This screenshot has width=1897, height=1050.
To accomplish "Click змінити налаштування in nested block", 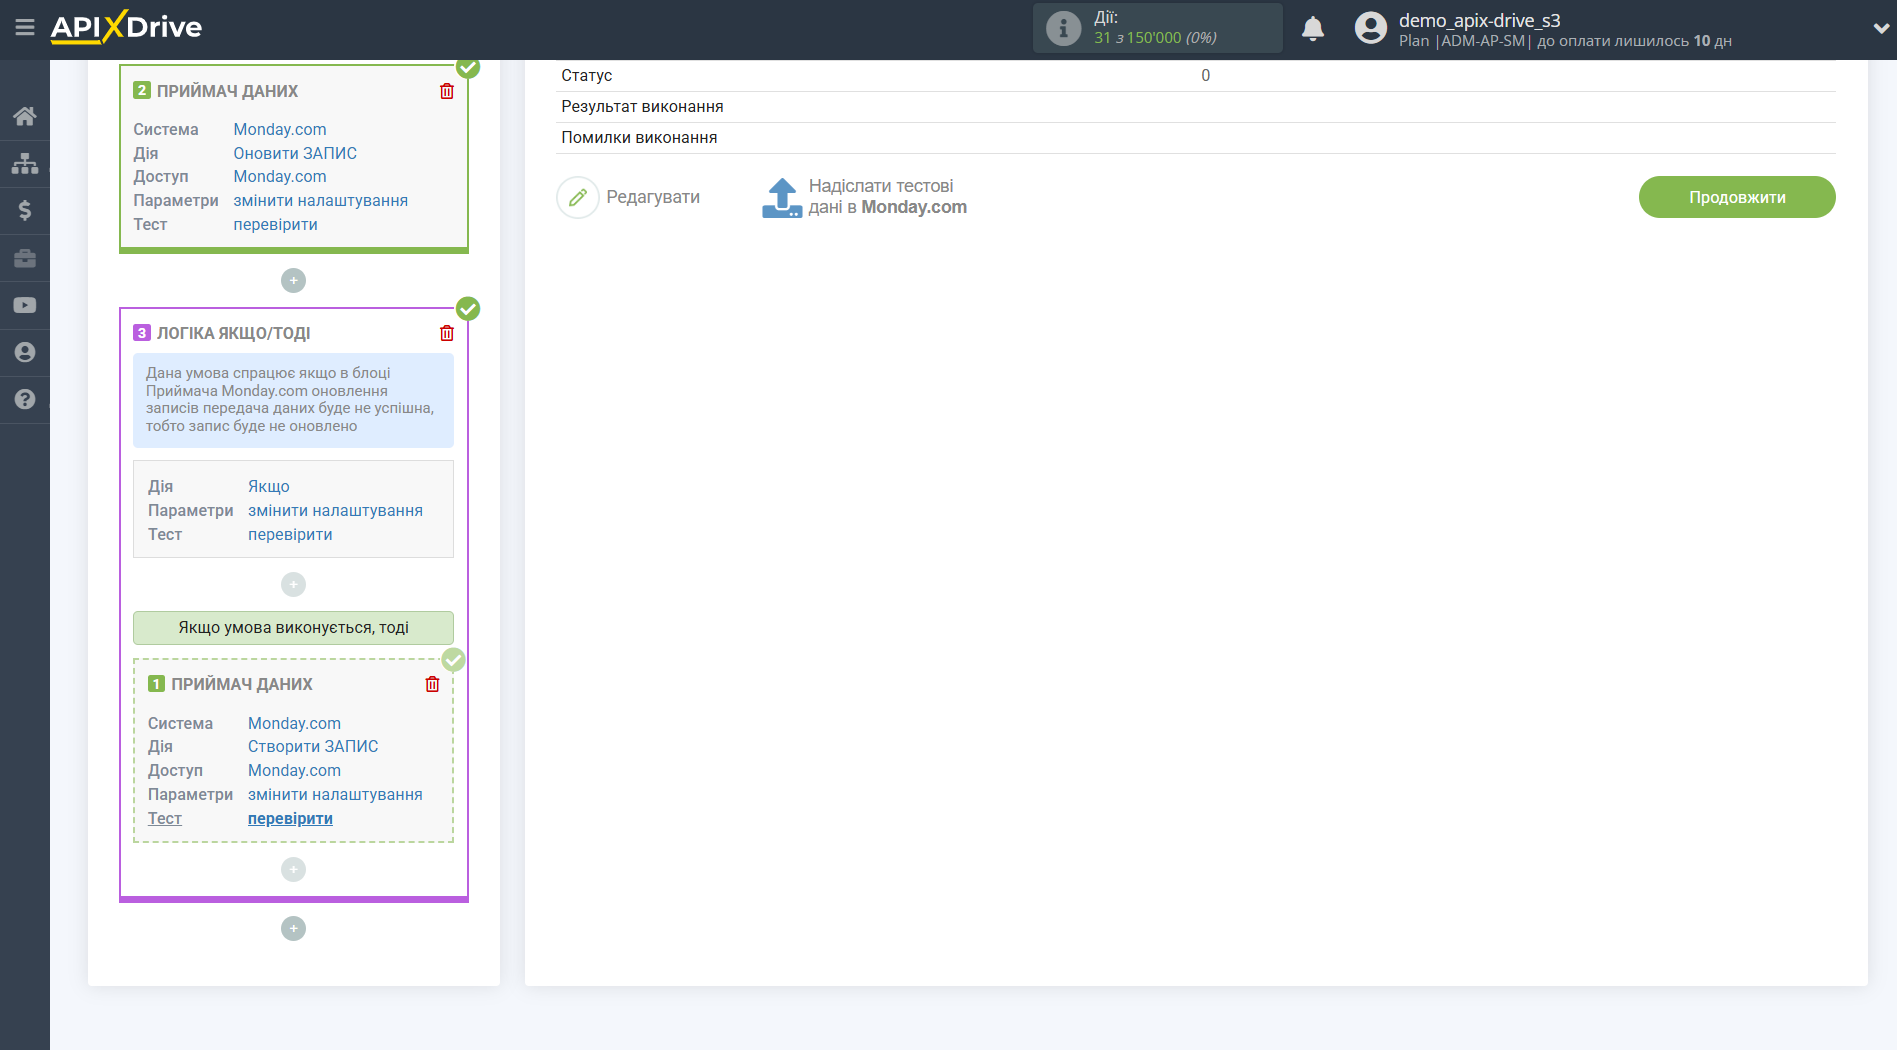I will (x=335, y=794).
